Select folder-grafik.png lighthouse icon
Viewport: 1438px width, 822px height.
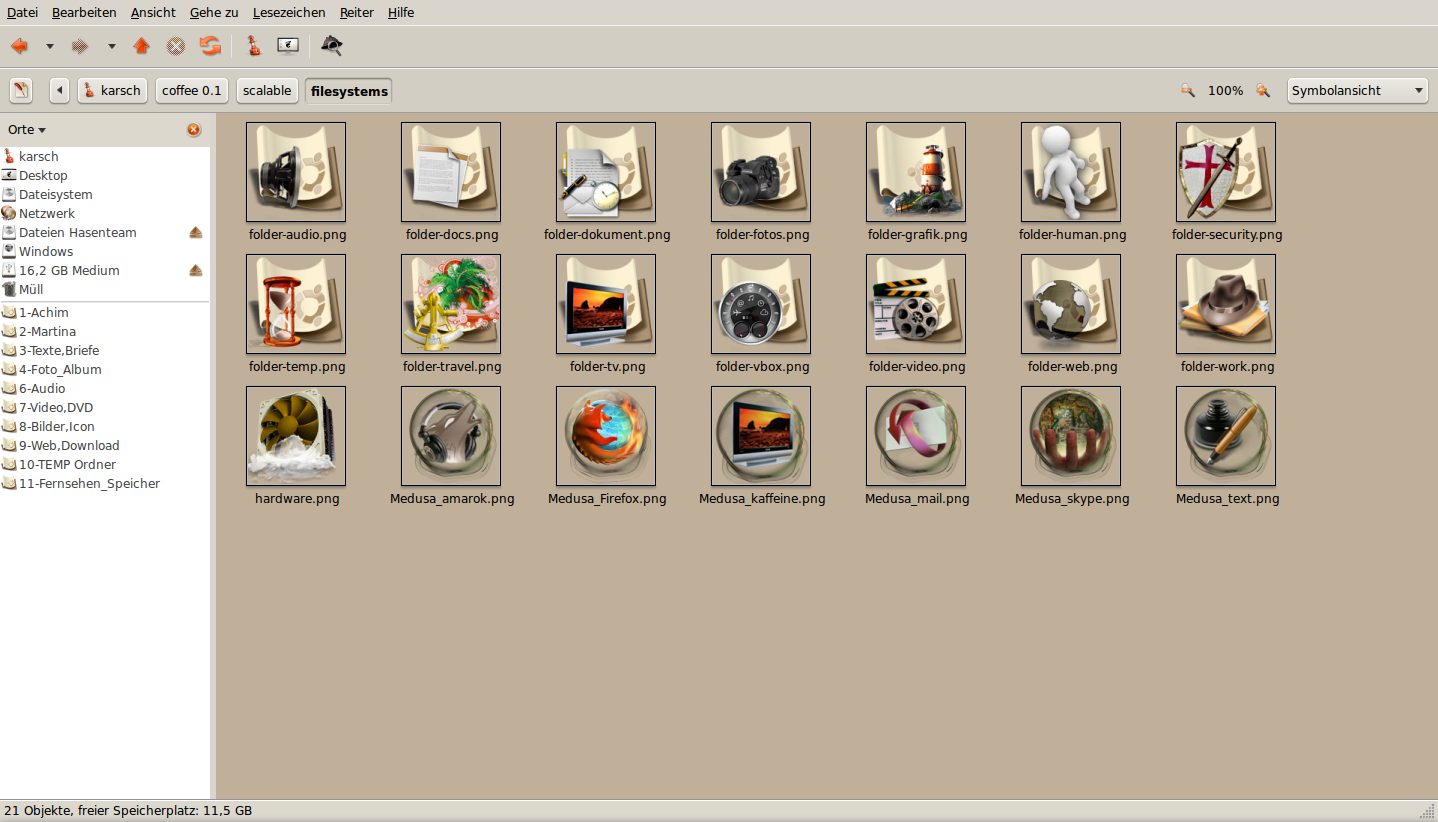pos(916,172)
